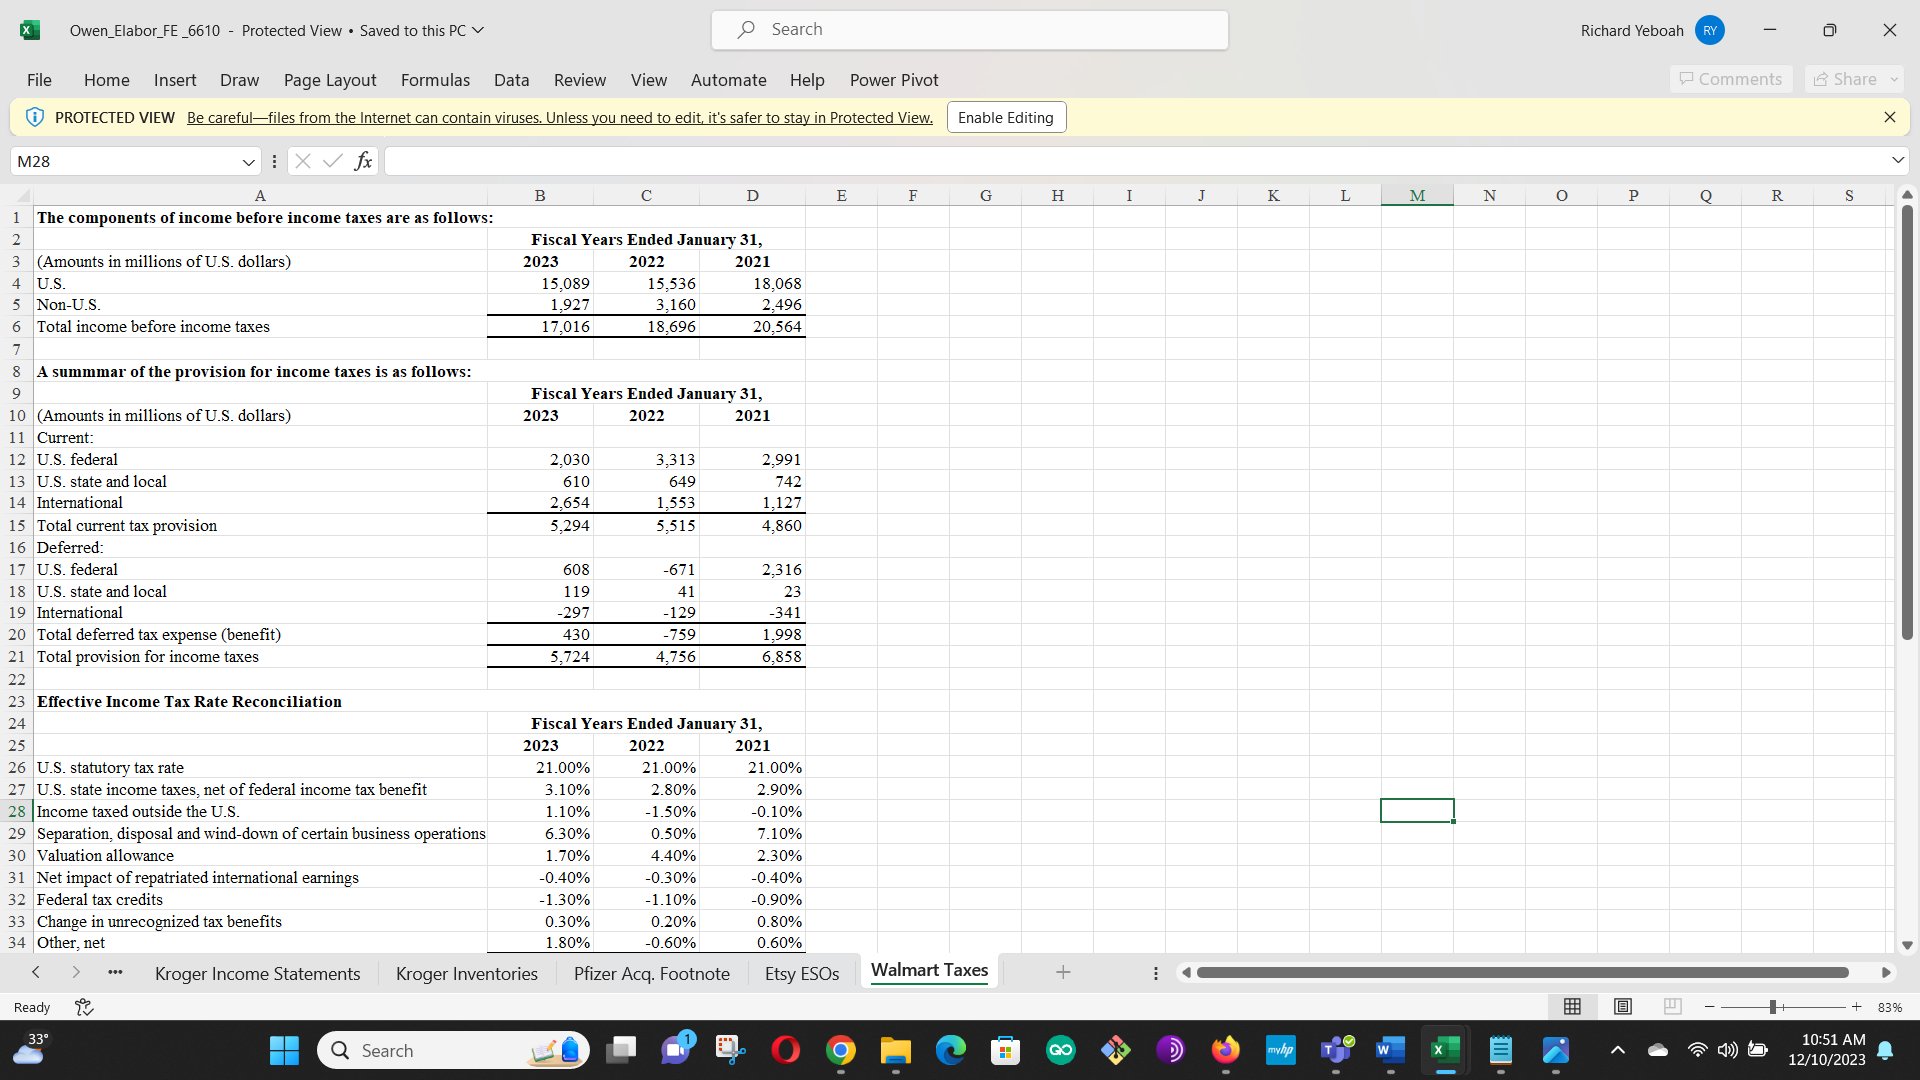Switch to the Kroger Inventories sheet tab
Image resolution: width=1920 pixels, height=1080 pixels.
pos(466,973)
